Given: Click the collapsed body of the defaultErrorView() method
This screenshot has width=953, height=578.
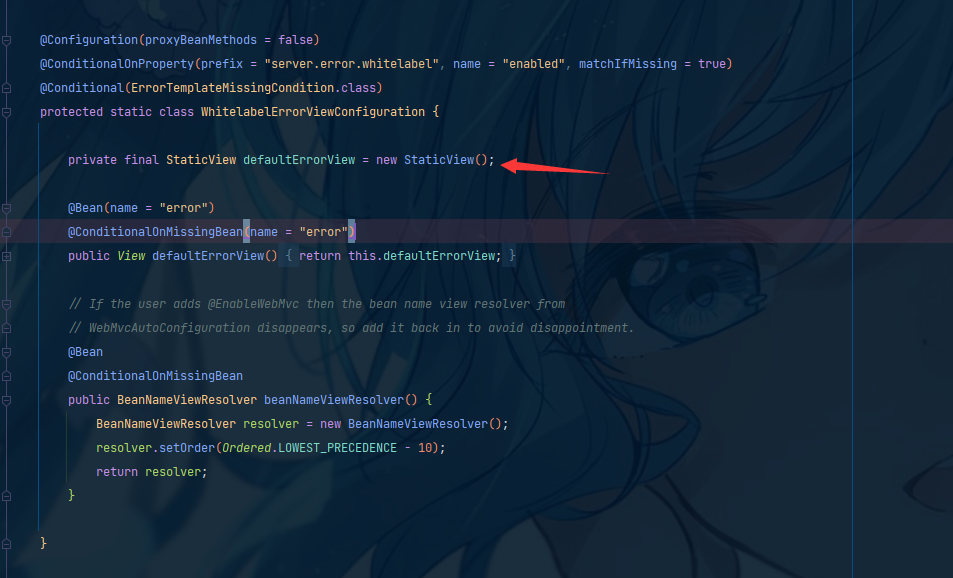Looking at the screenshot, I should [x=401, y=256].
